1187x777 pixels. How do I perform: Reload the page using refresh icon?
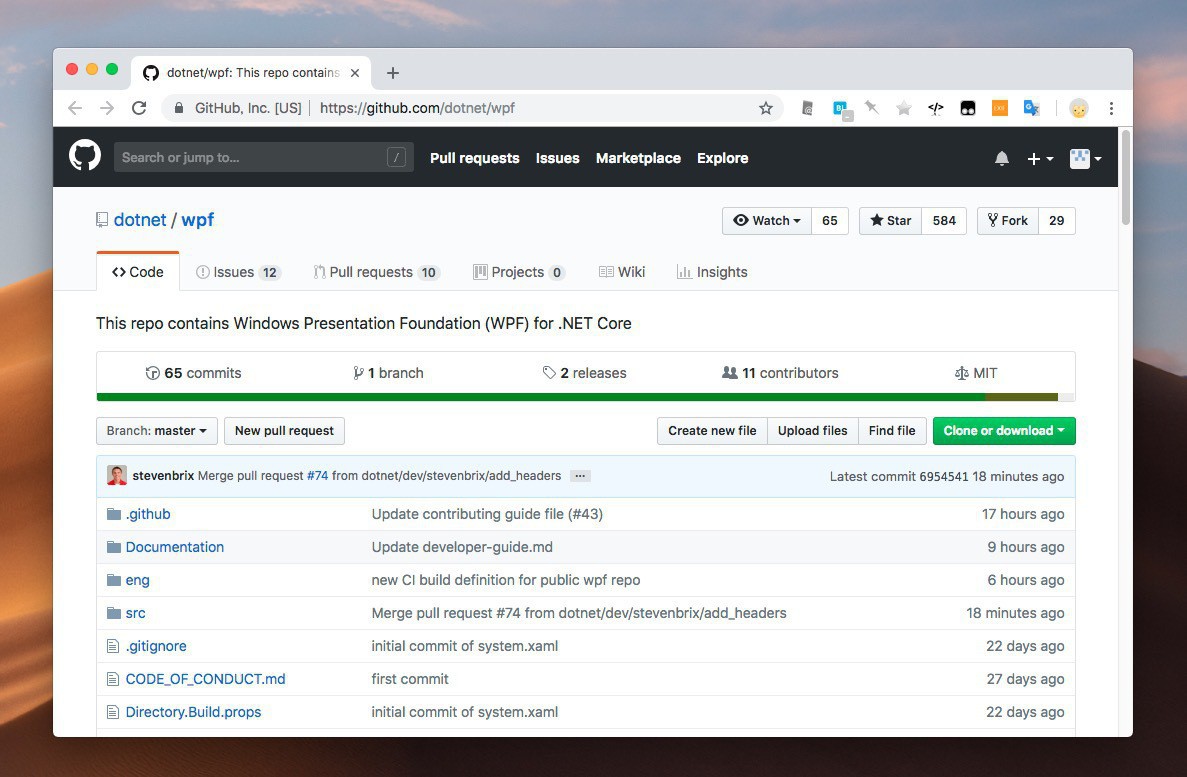click(139, 108)
